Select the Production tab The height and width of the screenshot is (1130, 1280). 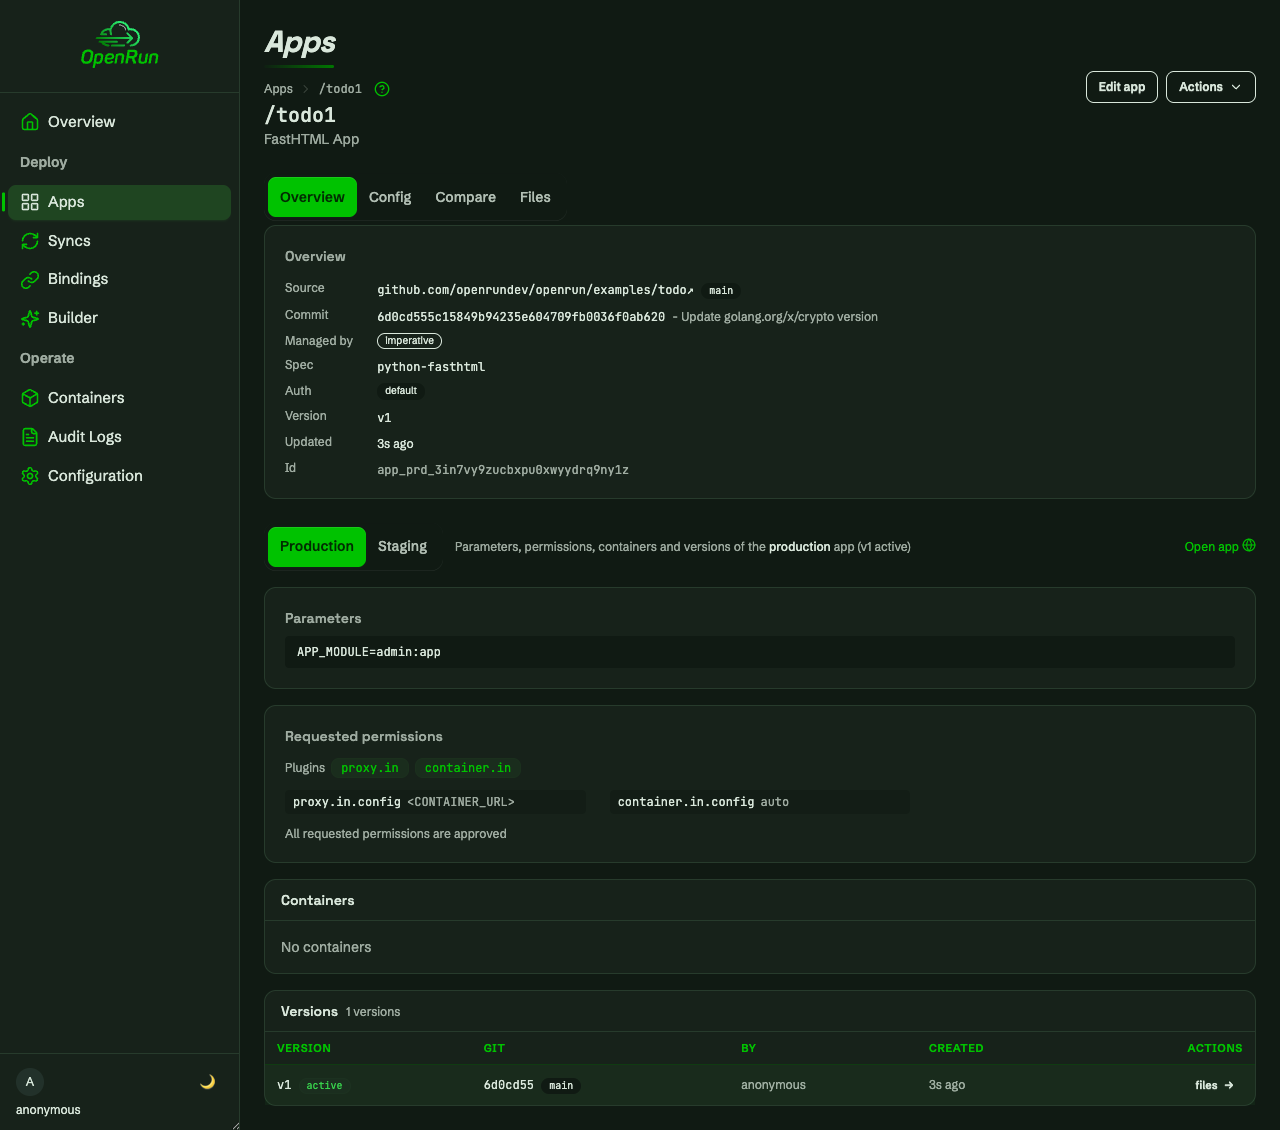[317, 546]
